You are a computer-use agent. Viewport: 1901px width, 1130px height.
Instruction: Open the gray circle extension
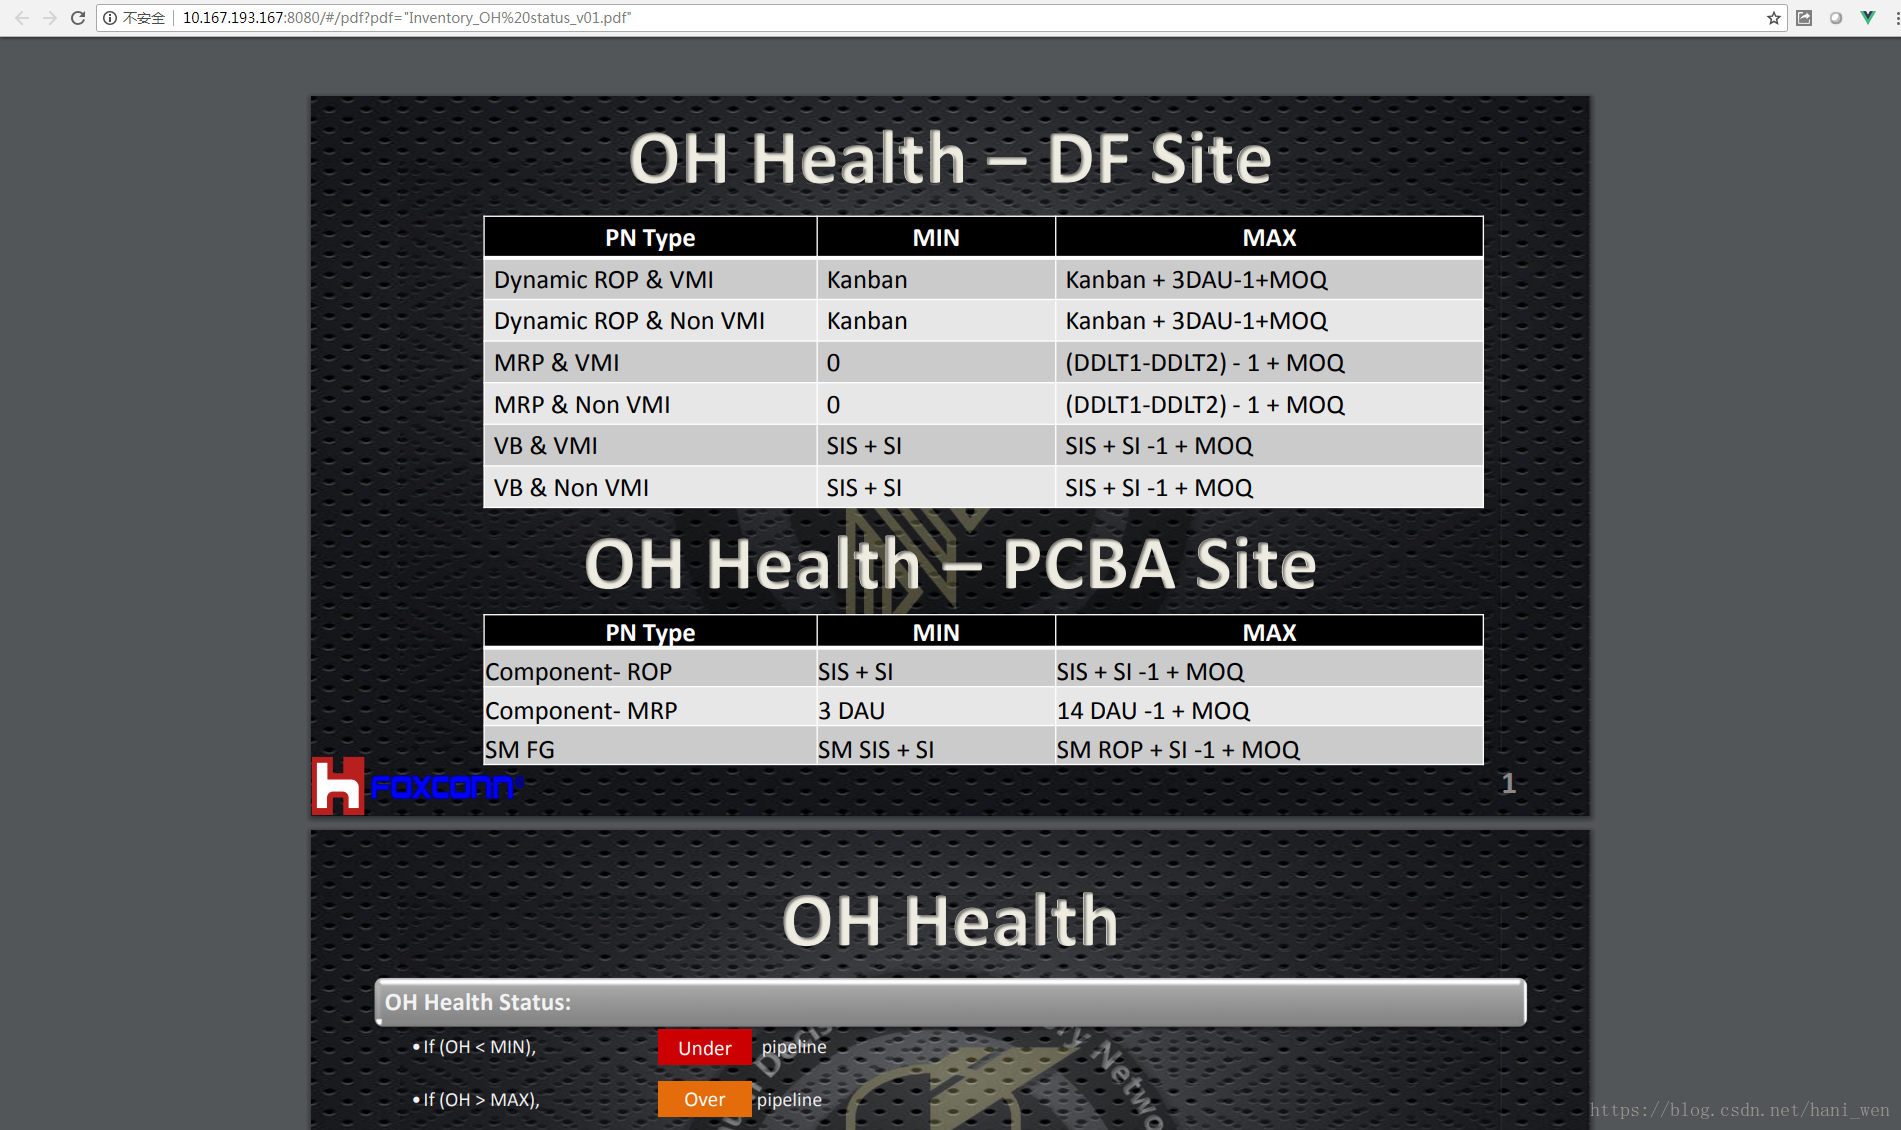coord(1836,18)
